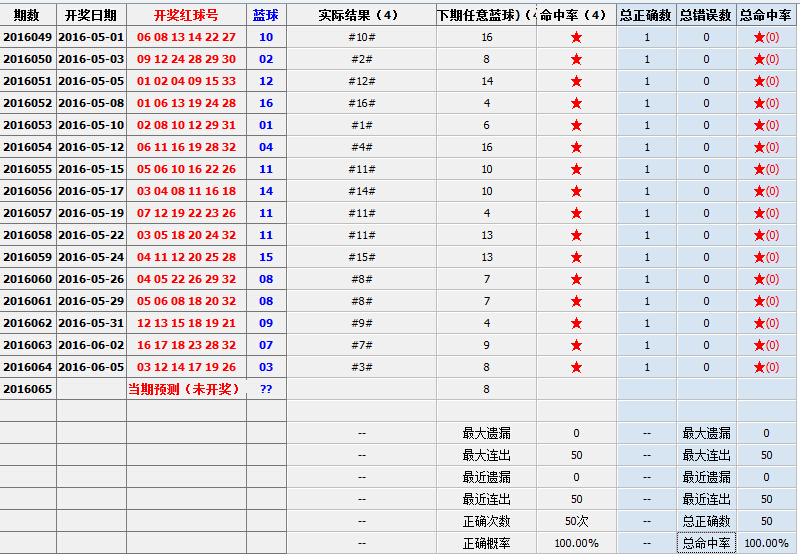Click date cell 2016-06-05
The height and width of the screenshot is (558, 800).
click(x=91, y=367)
